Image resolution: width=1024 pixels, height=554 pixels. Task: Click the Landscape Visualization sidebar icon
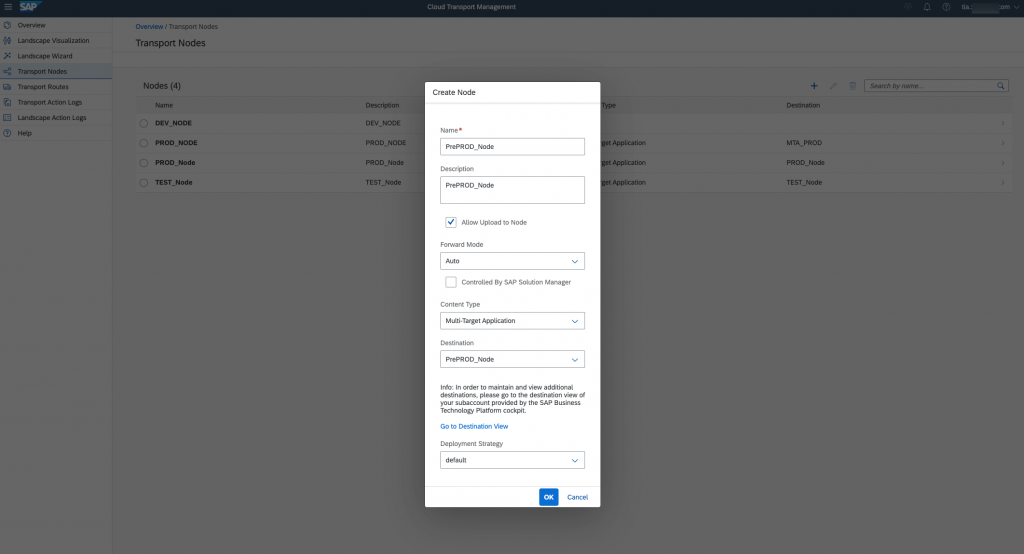pyautogui.click(x=7, y=41)
